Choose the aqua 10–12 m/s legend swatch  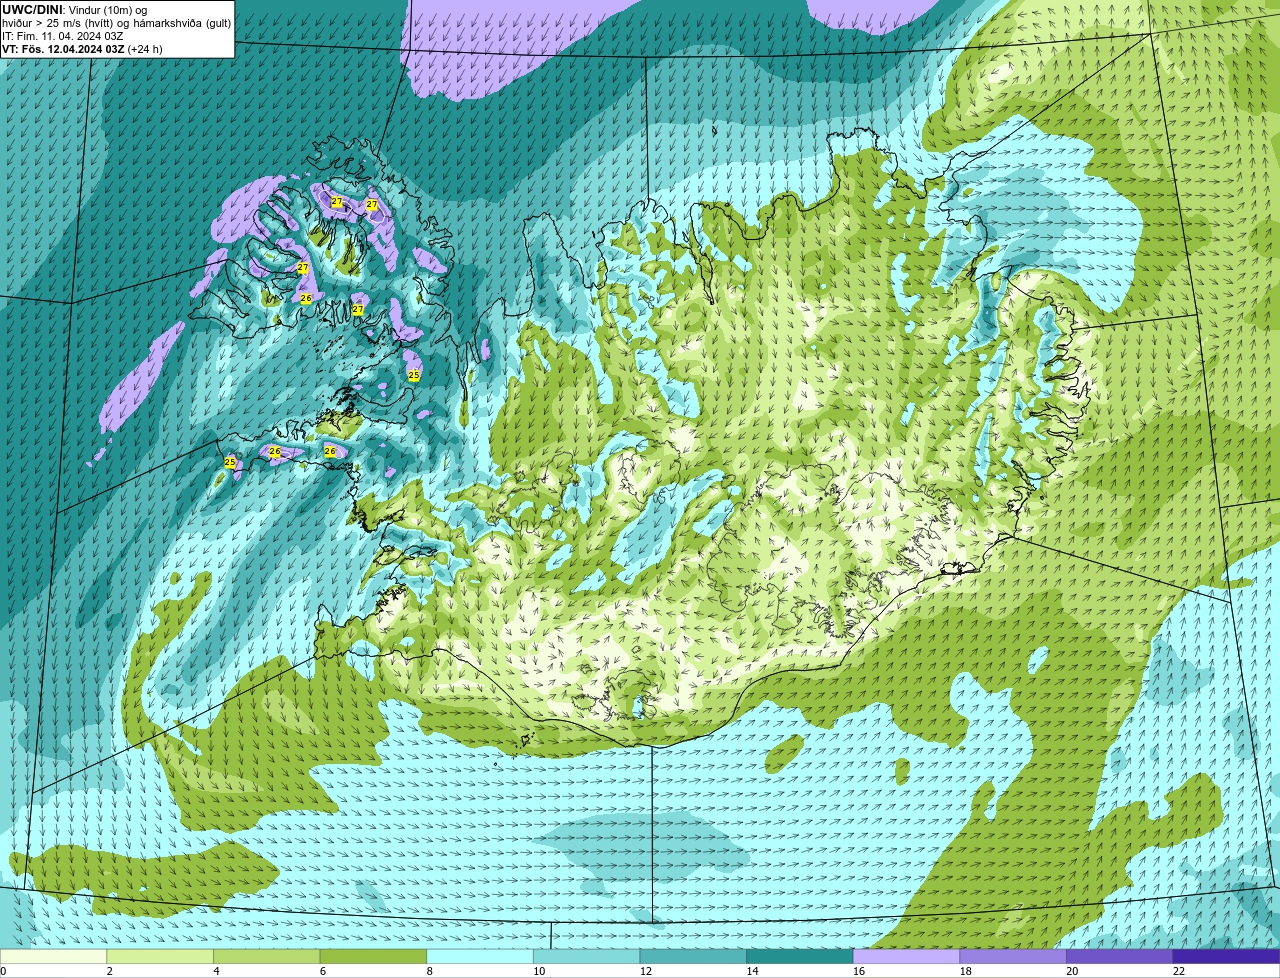586,957
